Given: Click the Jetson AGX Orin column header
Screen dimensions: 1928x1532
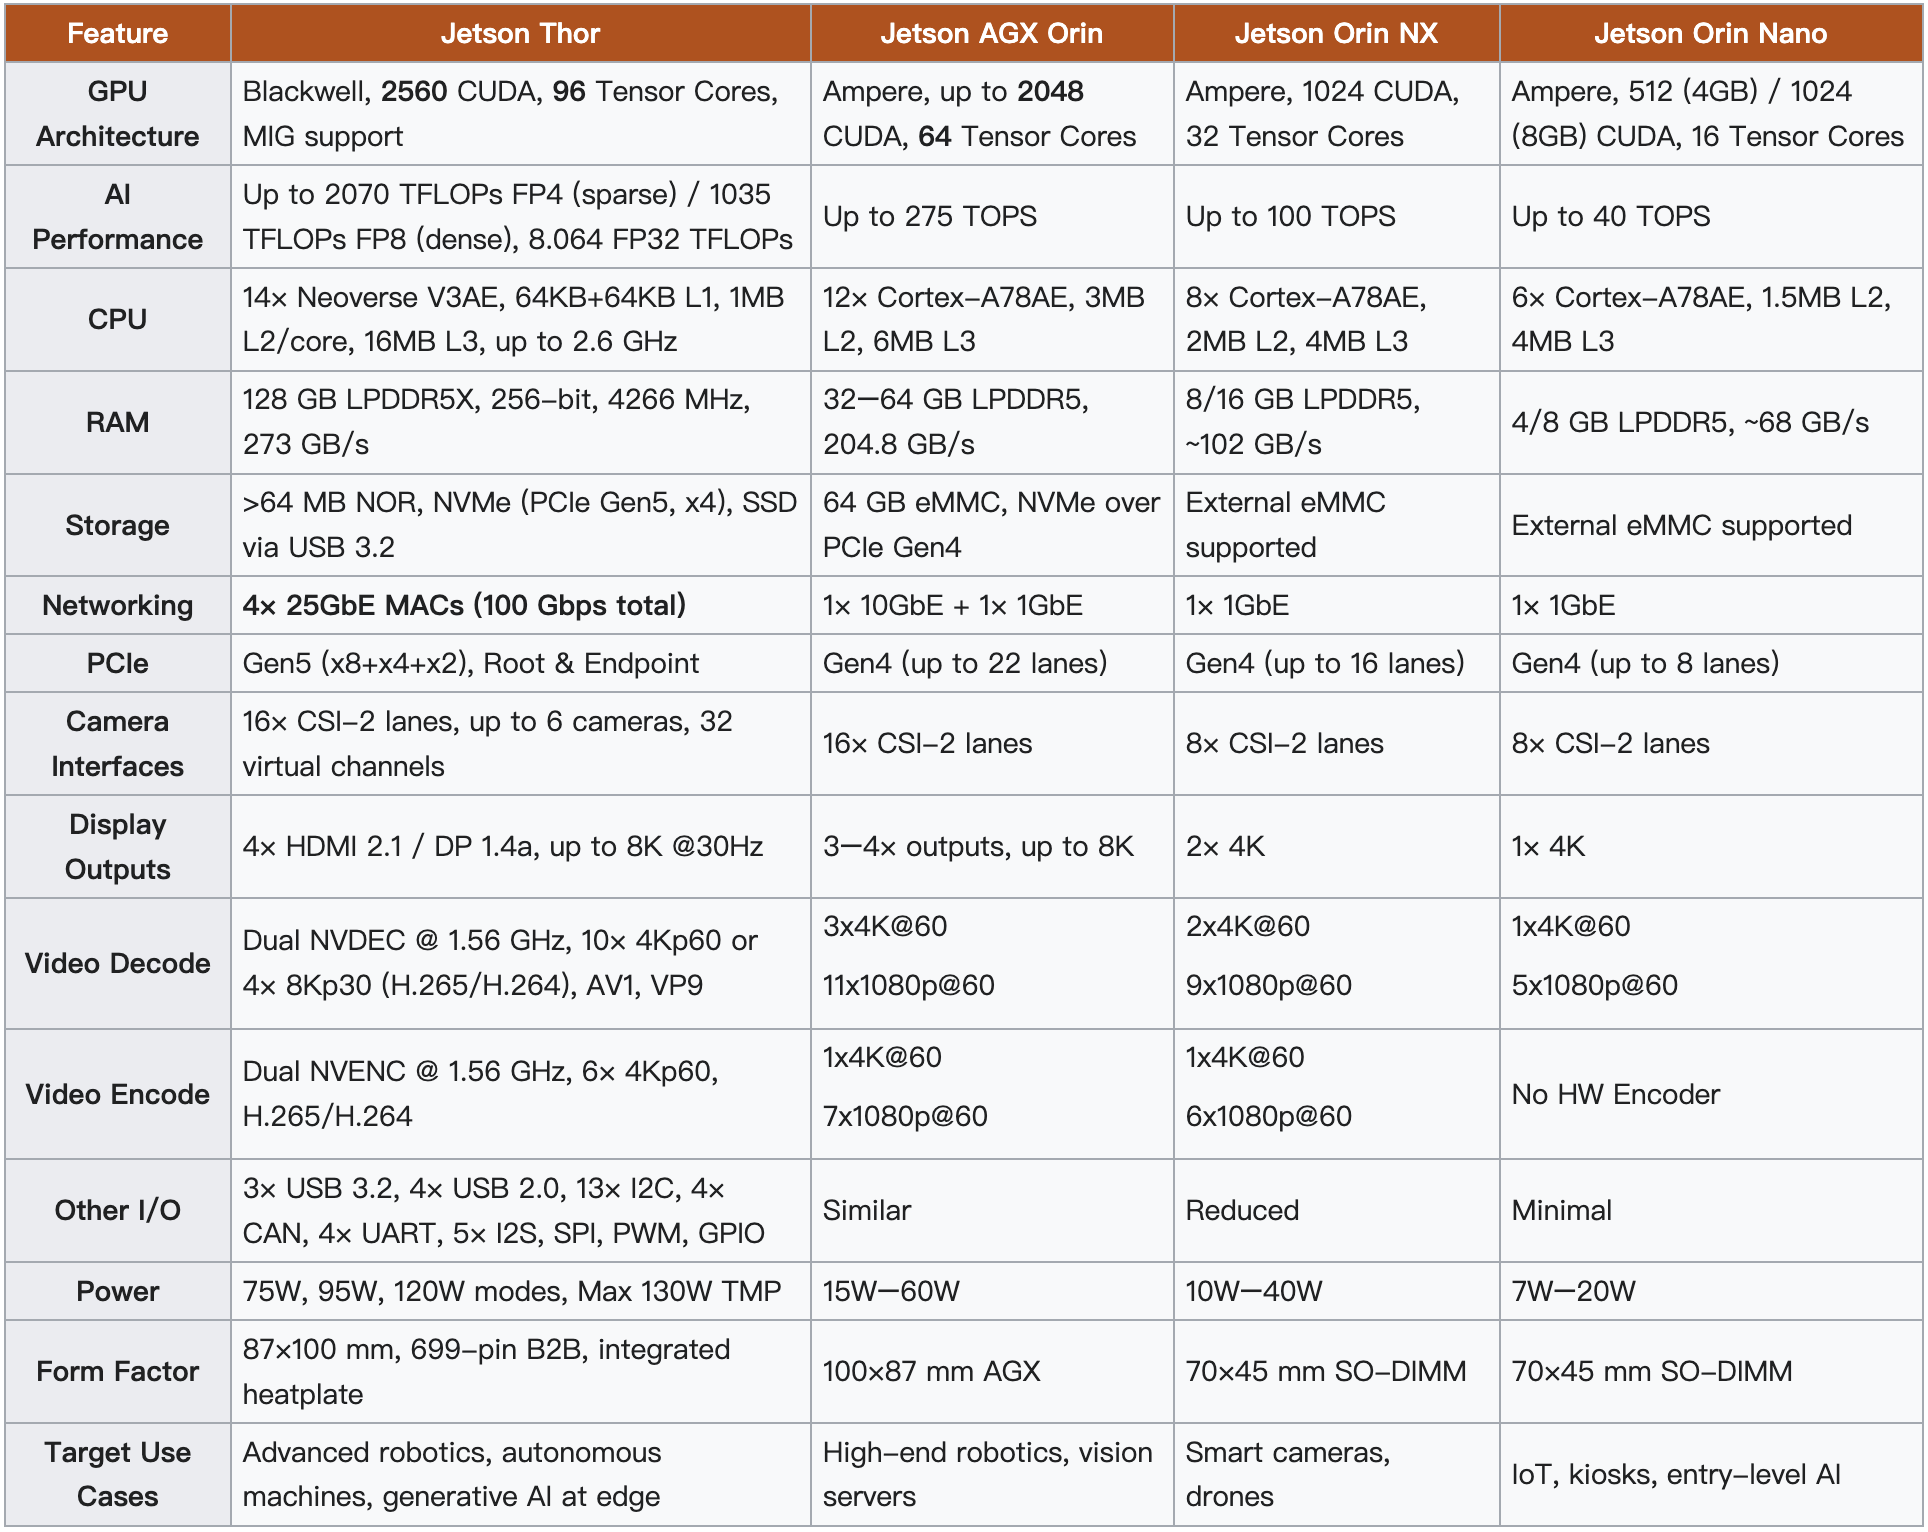Looking at the screenshot, I should click(991, 33).
